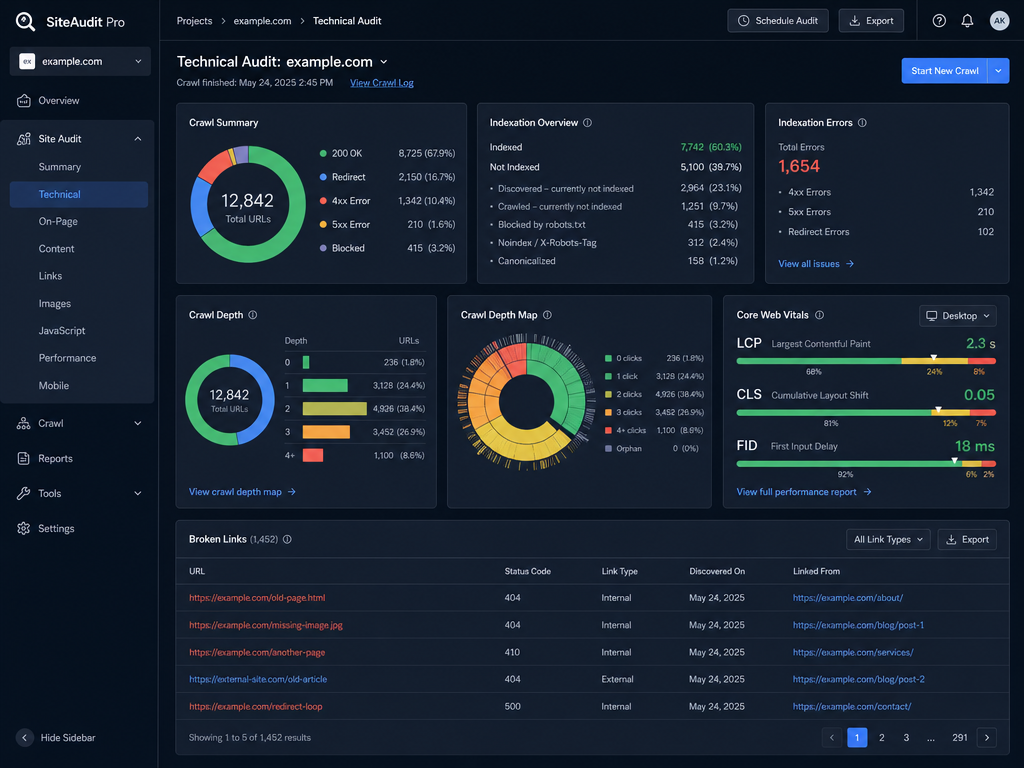
Task: Open View full performance report link
Action: (804, 492)
